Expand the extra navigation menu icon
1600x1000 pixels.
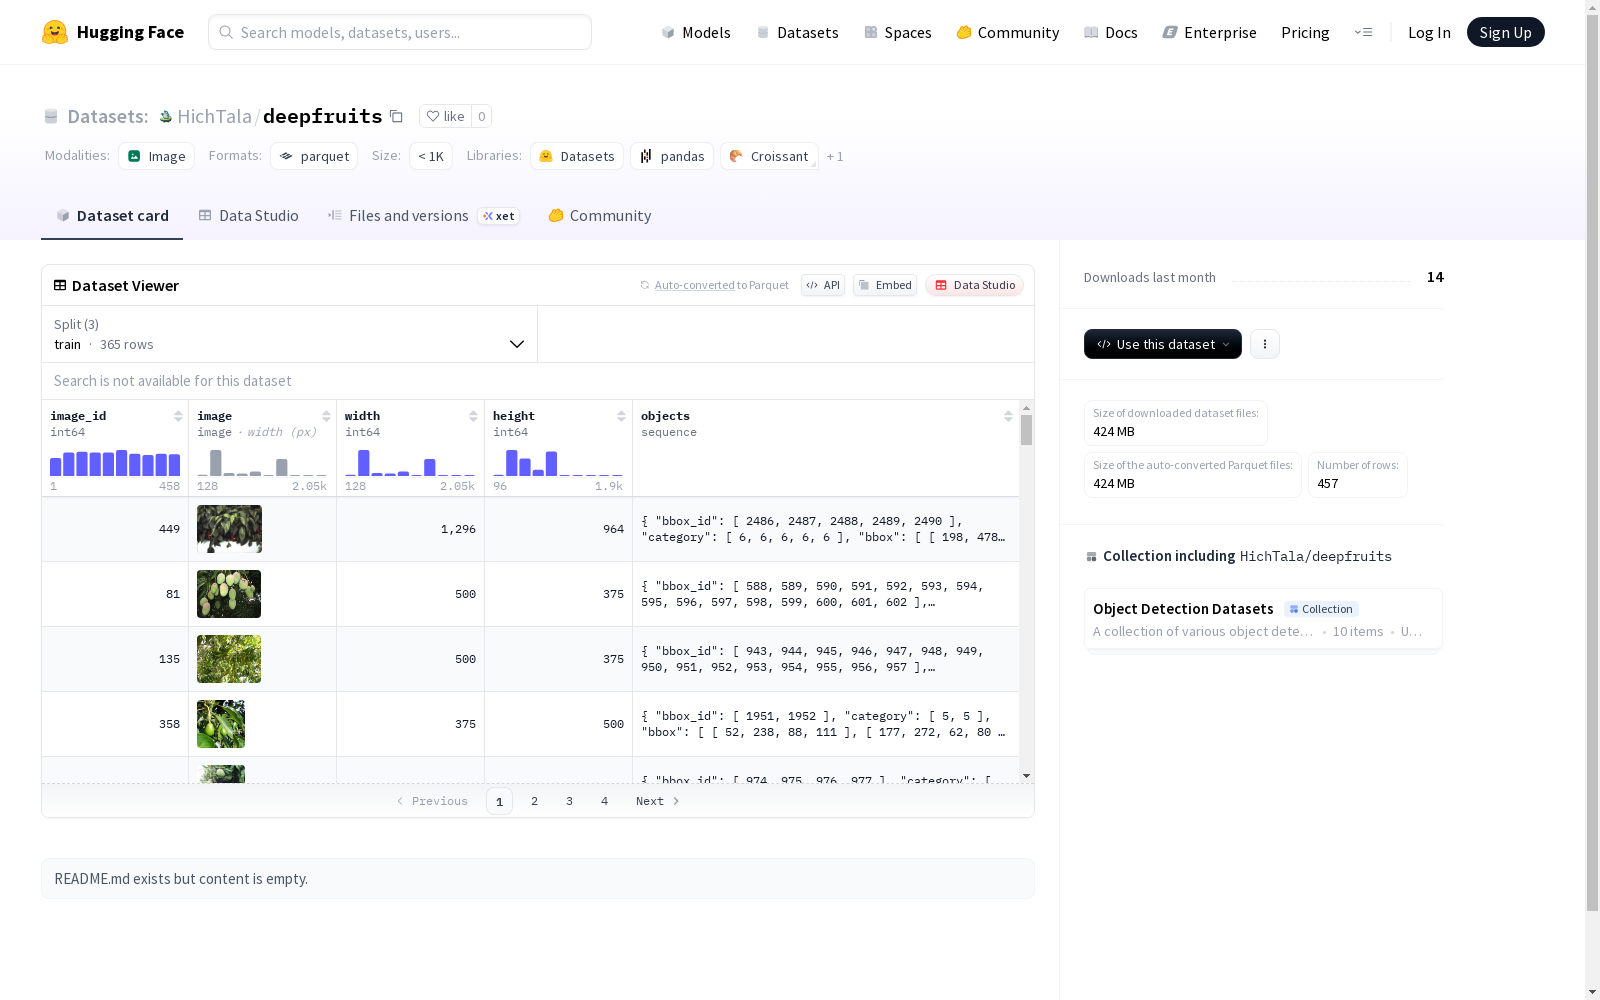click(x=1363, y=33)
